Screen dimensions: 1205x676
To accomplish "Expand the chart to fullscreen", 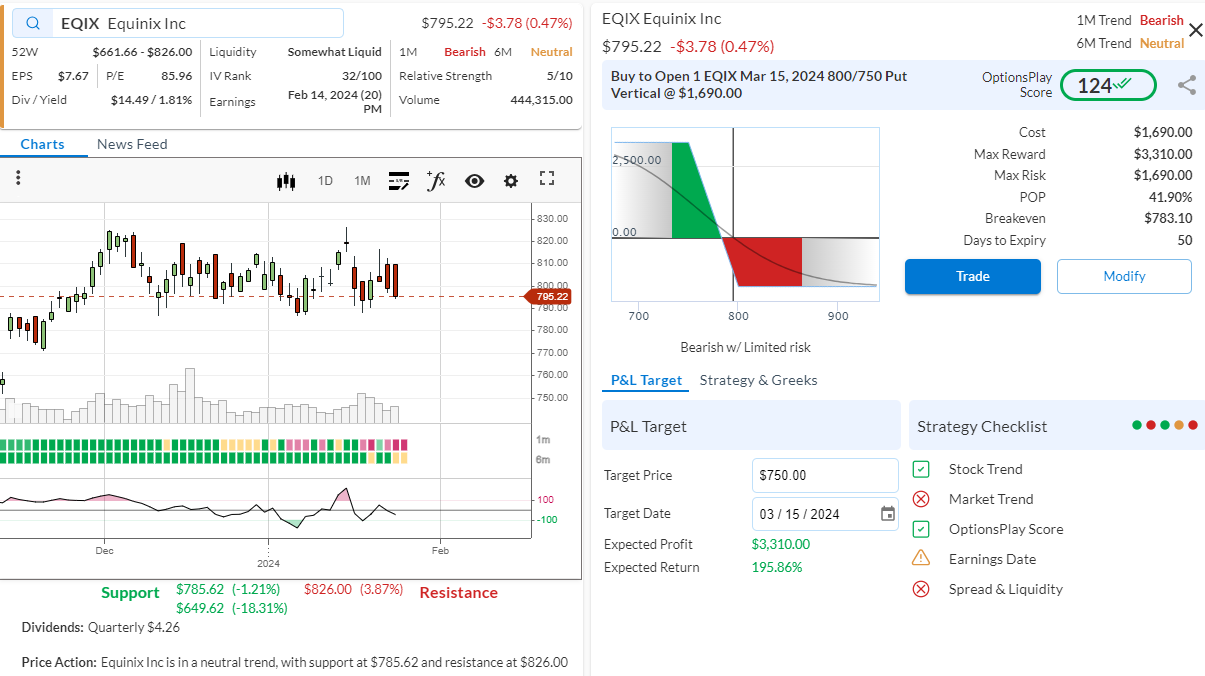I will click(547, 179).
